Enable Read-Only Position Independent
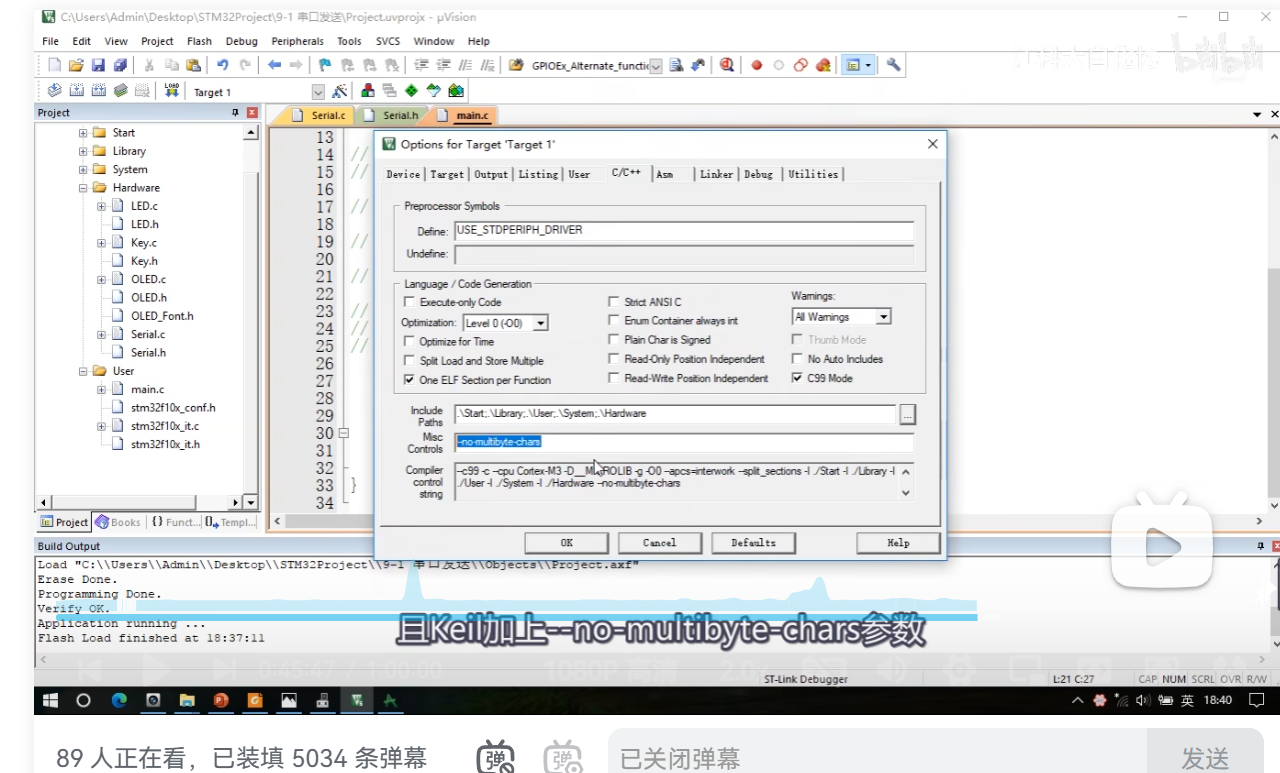The height and width of the screenshot is (773, 1280). tap(614, 359)
